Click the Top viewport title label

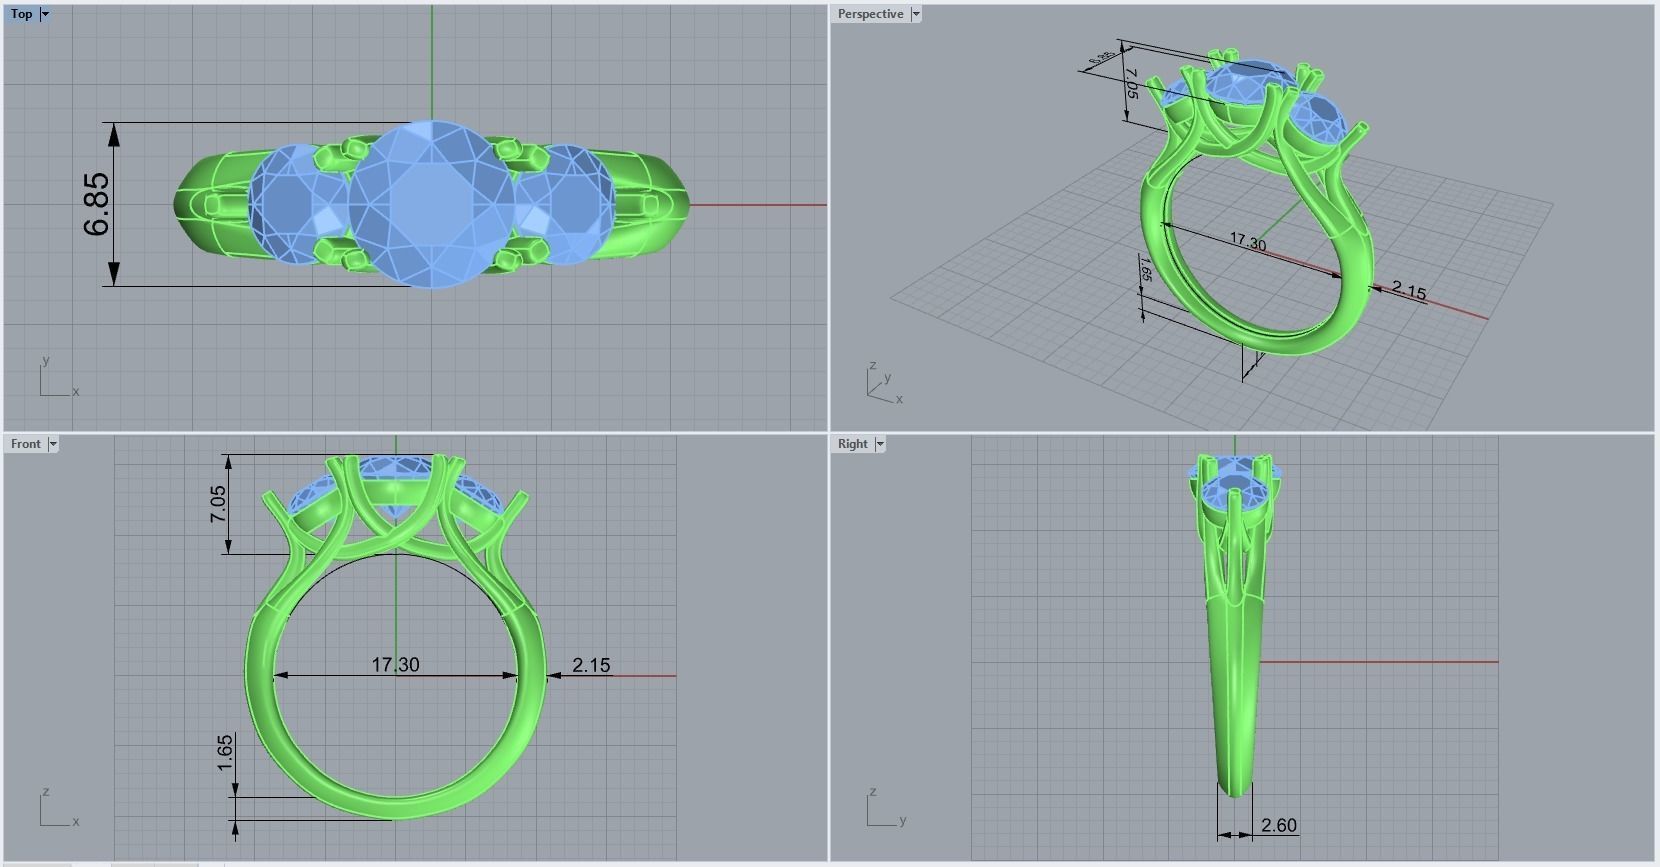[22, 14]
